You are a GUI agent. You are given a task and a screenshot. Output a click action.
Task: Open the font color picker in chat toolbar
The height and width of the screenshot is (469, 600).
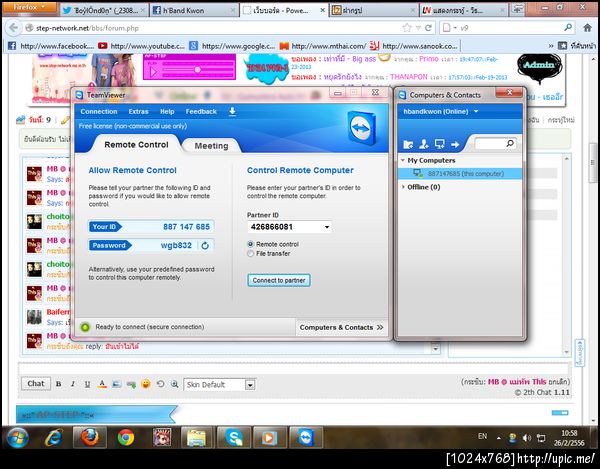pyautogui.click(x=102, y=384)
